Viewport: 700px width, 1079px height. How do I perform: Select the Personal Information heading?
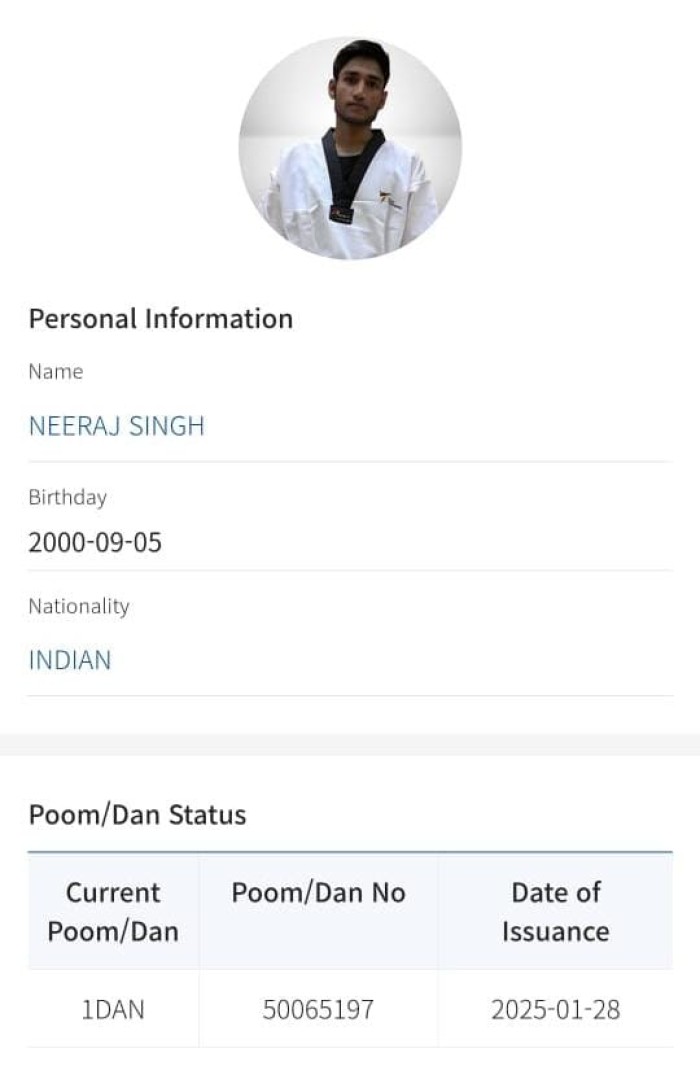click(160, 319)
